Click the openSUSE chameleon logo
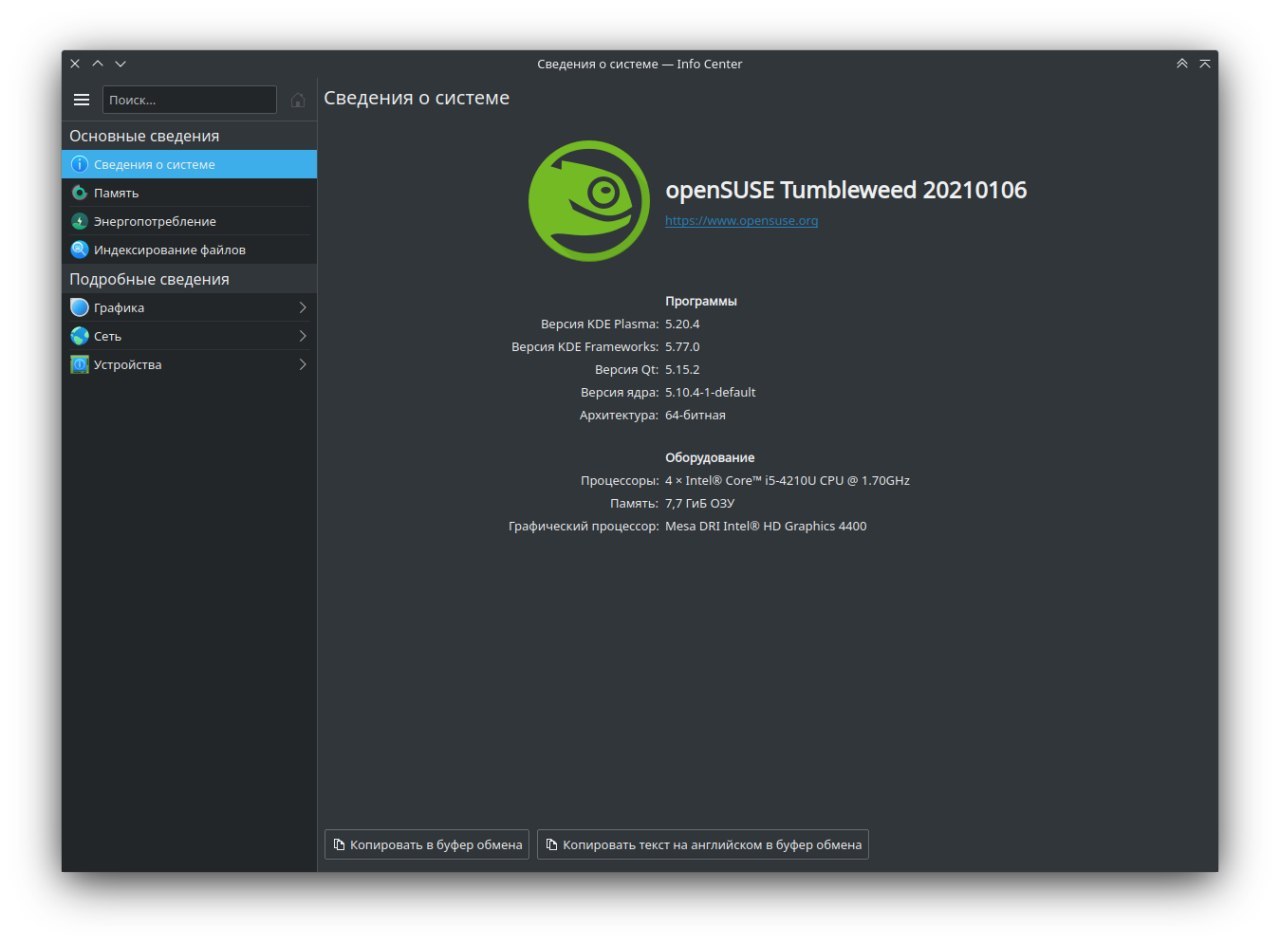The width and height of the screenshot is (1280, 945). [x=588, y=200]
